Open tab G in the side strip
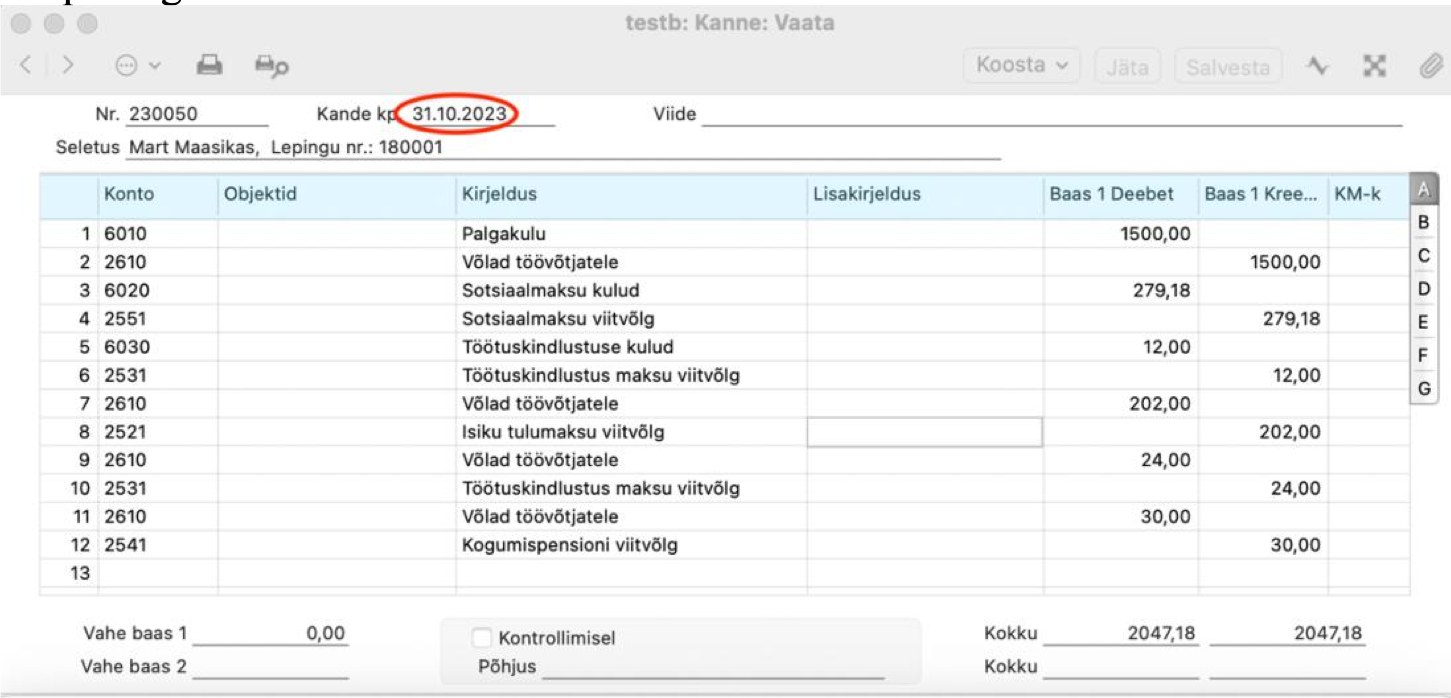 pyautogui.click(x=1423, y=388)
